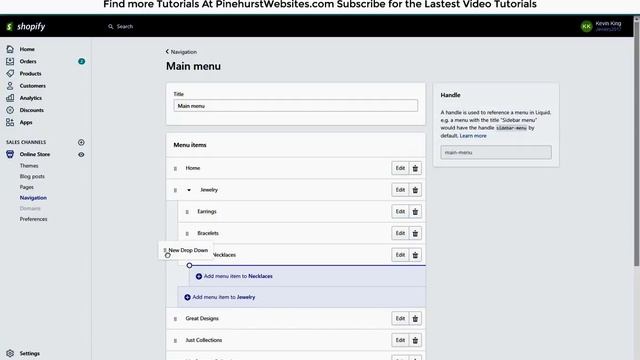Image resolution: width=640 pixels, height=360 pixels.
Task: Delete the Home menu item
Action: point(415,168)
